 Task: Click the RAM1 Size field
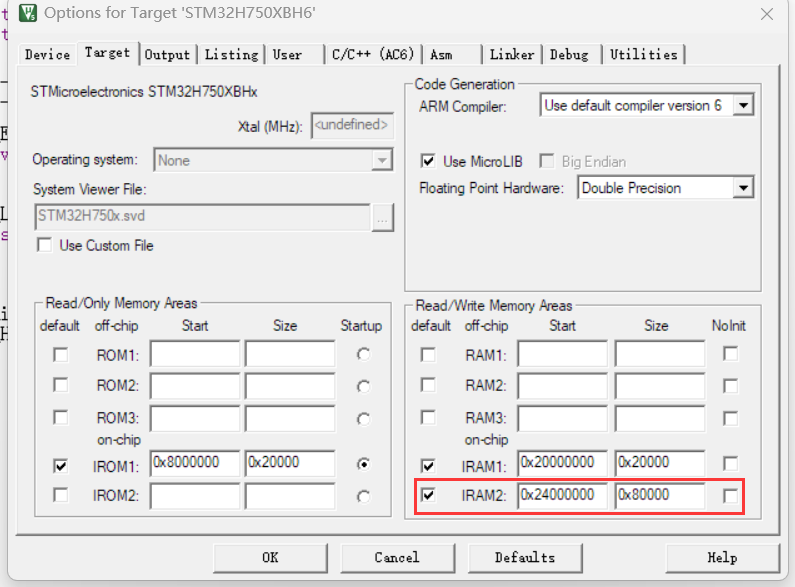coord(660,353)
